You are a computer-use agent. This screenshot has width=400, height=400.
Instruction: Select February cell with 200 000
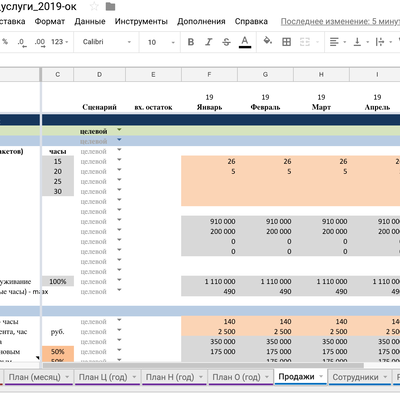click(265, 232)
